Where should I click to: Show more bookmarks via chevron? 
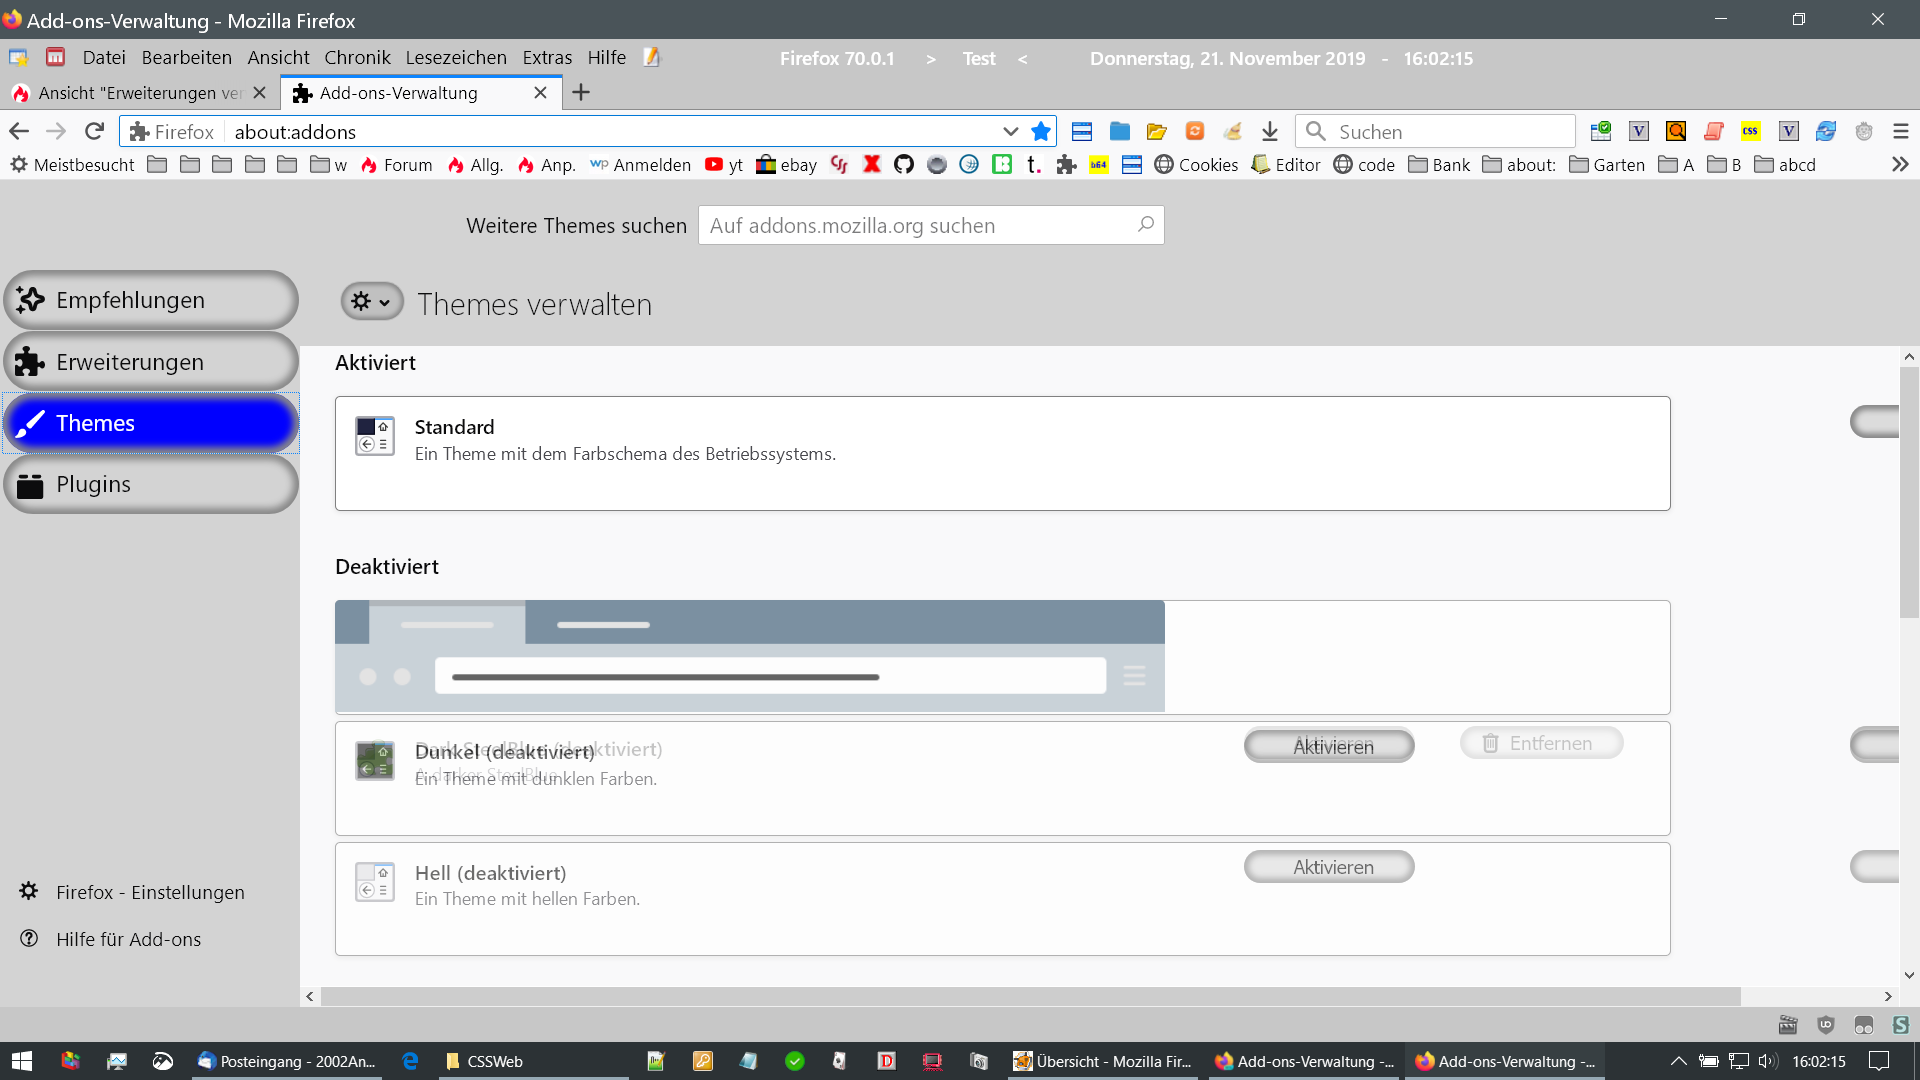(x=1900, y=164)
